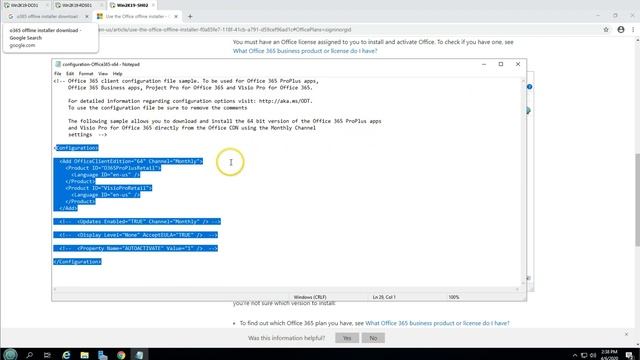Click the volume icon in system tray
640x360 pixels.
[593, 356]
